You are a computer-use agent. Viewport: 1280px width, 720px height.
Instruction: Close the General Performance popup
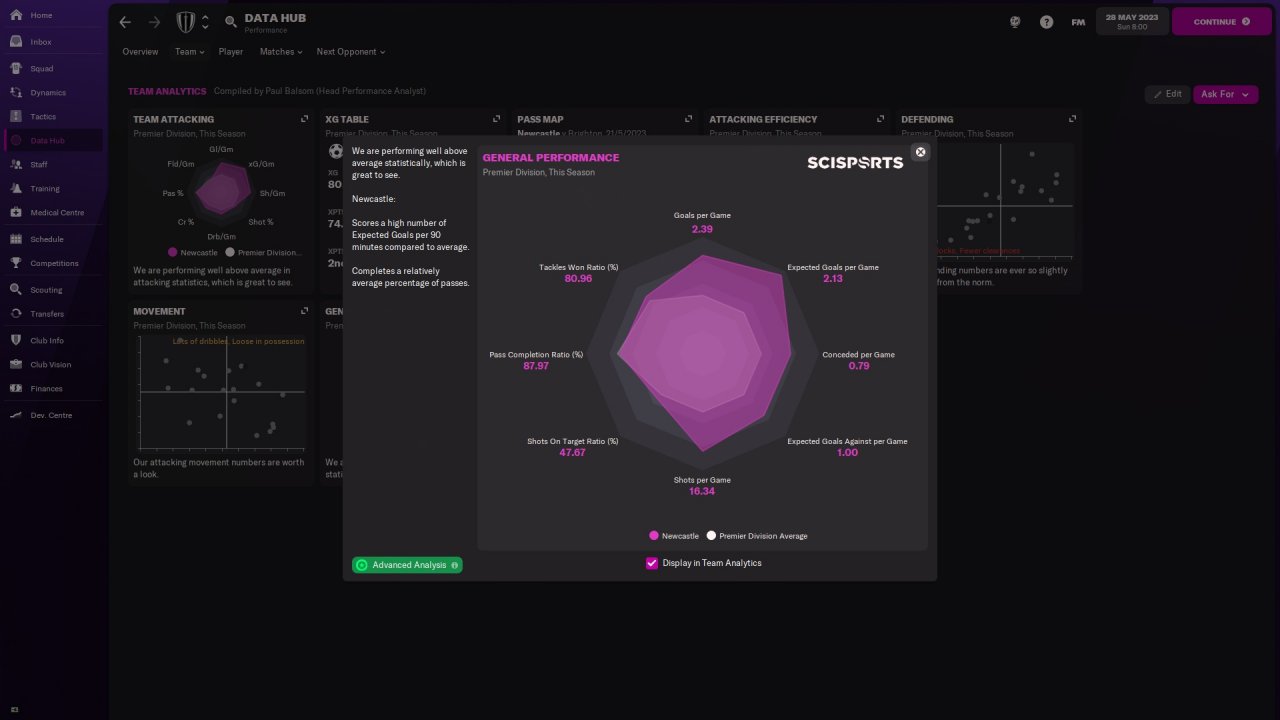point(921,152)
